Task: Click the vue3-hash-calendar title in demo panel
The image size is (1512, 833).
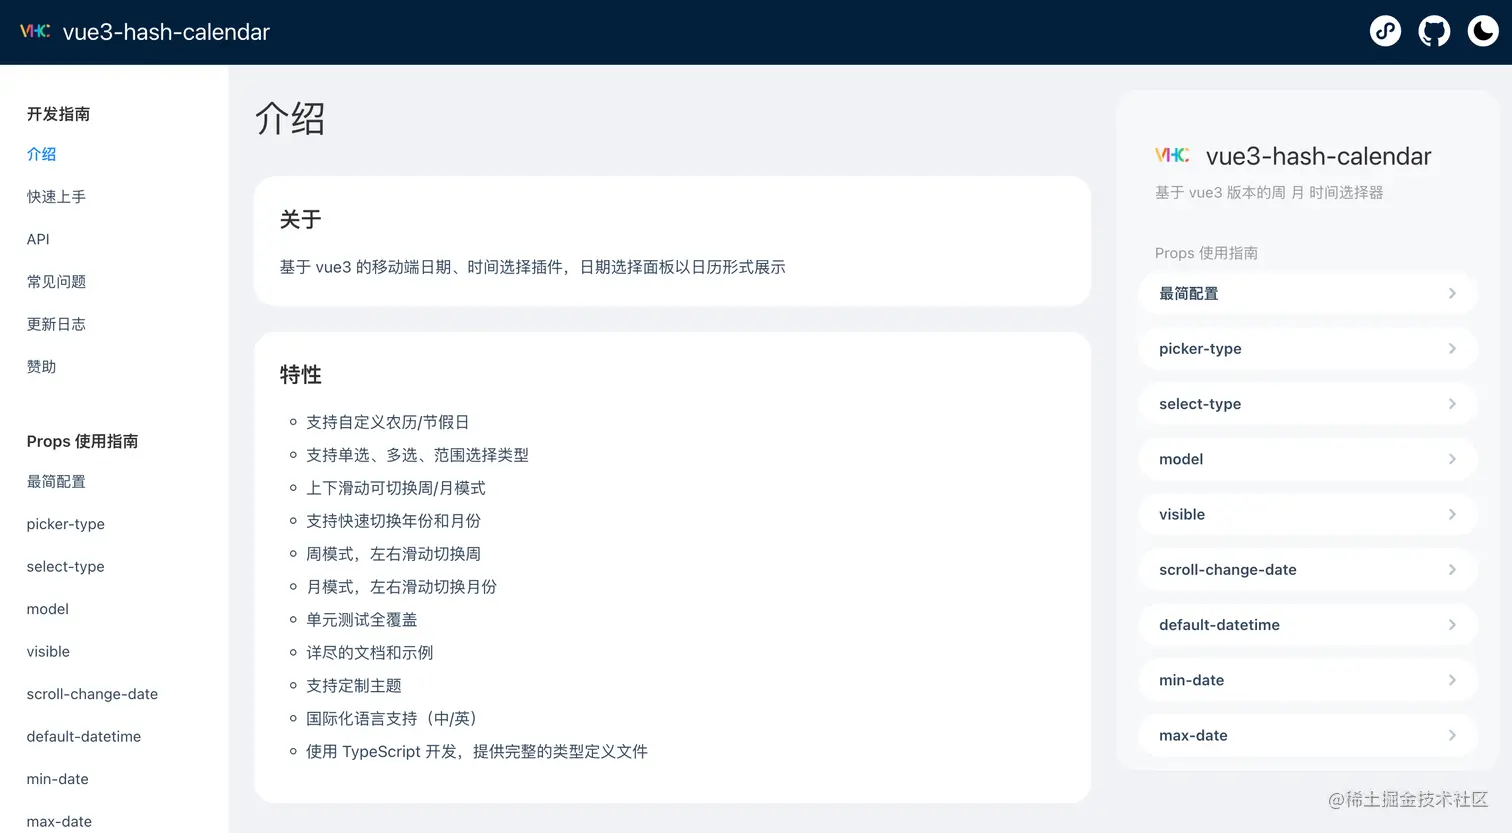Action: (1318, 156)
